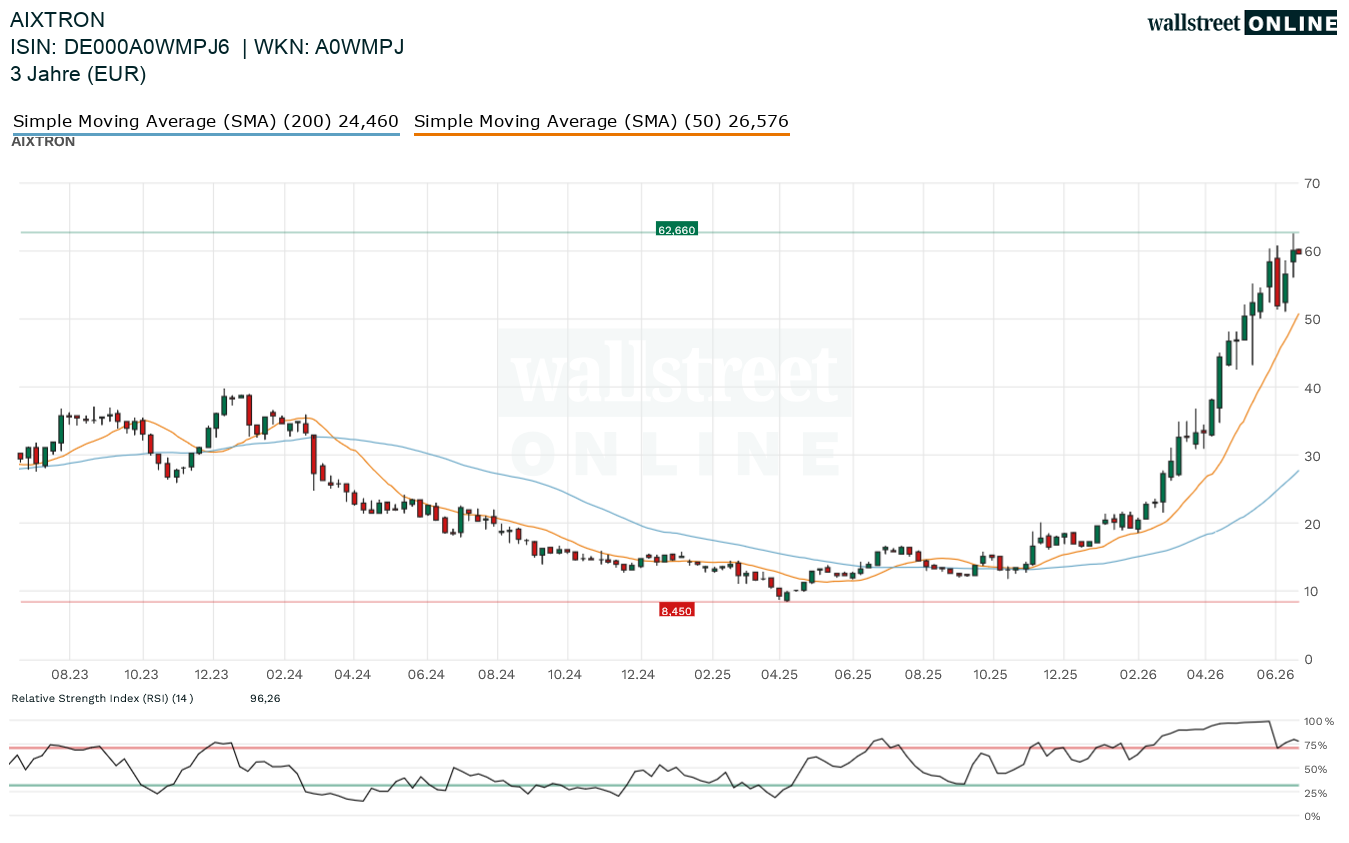Click the 06.25 date axis label
The height and width of the screenshot is (843, 1349).
[x=852, y=675]
